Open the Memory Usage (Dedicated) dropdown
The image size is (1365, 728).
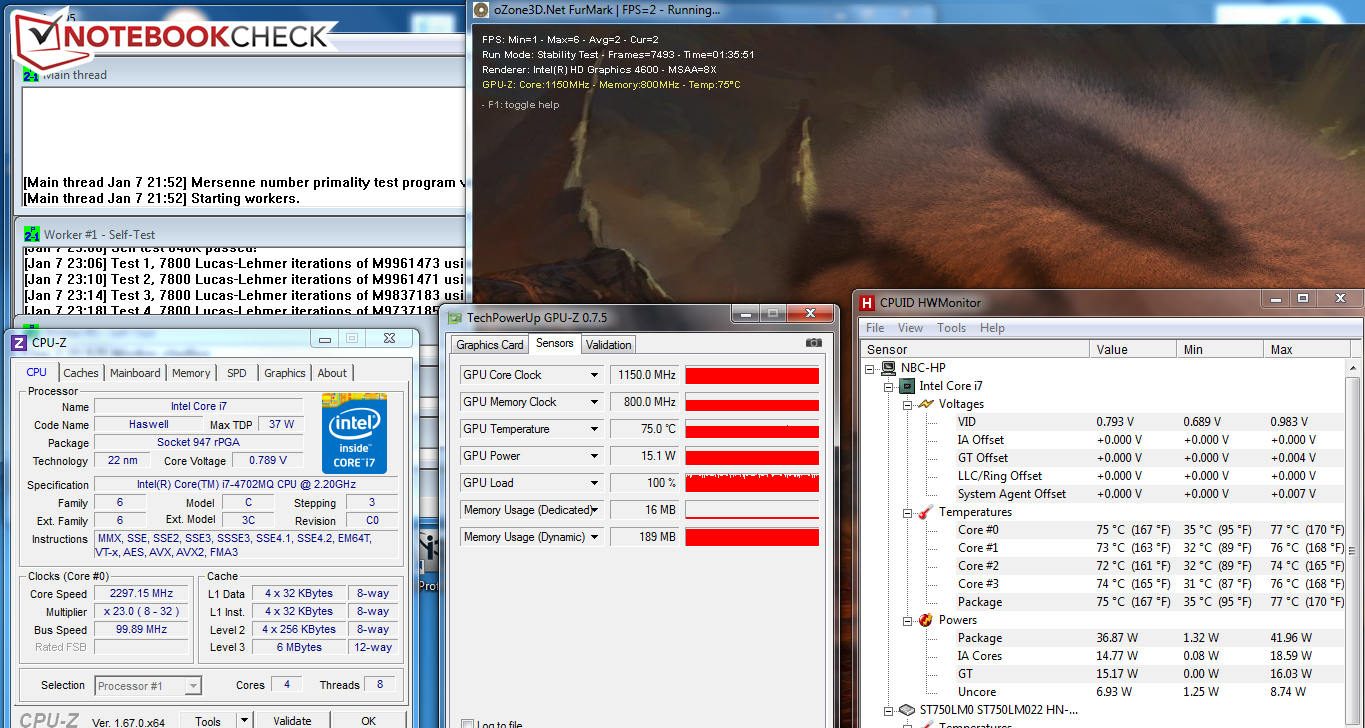pyautogui.click(x=594, y=510)
